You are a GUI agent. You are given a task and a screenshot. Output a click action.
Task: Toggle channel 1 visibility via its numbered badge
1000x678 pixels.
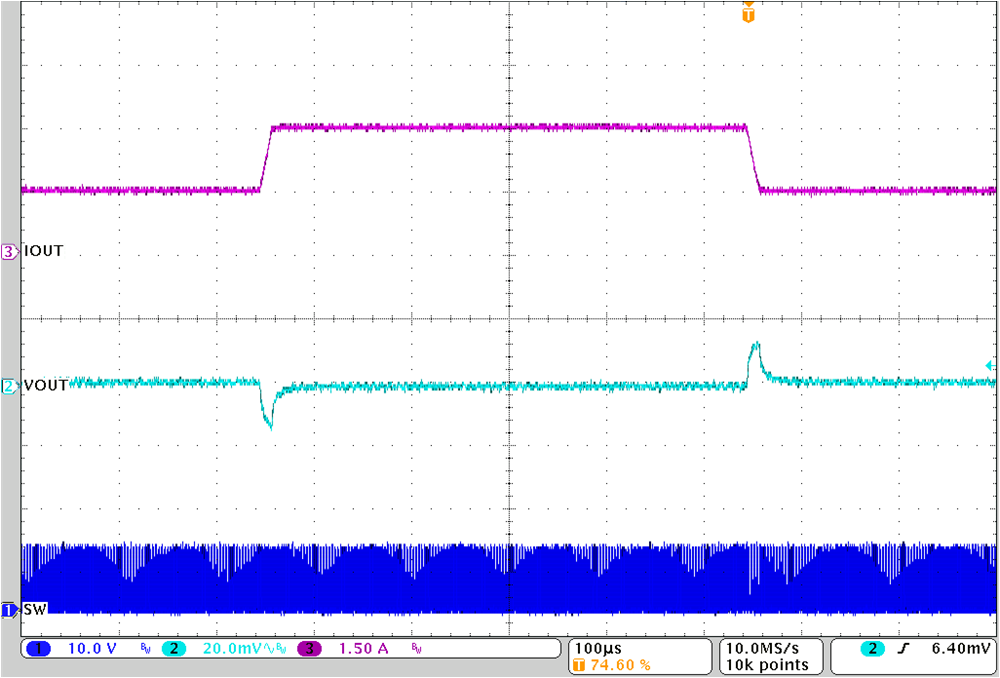(37, 648)
